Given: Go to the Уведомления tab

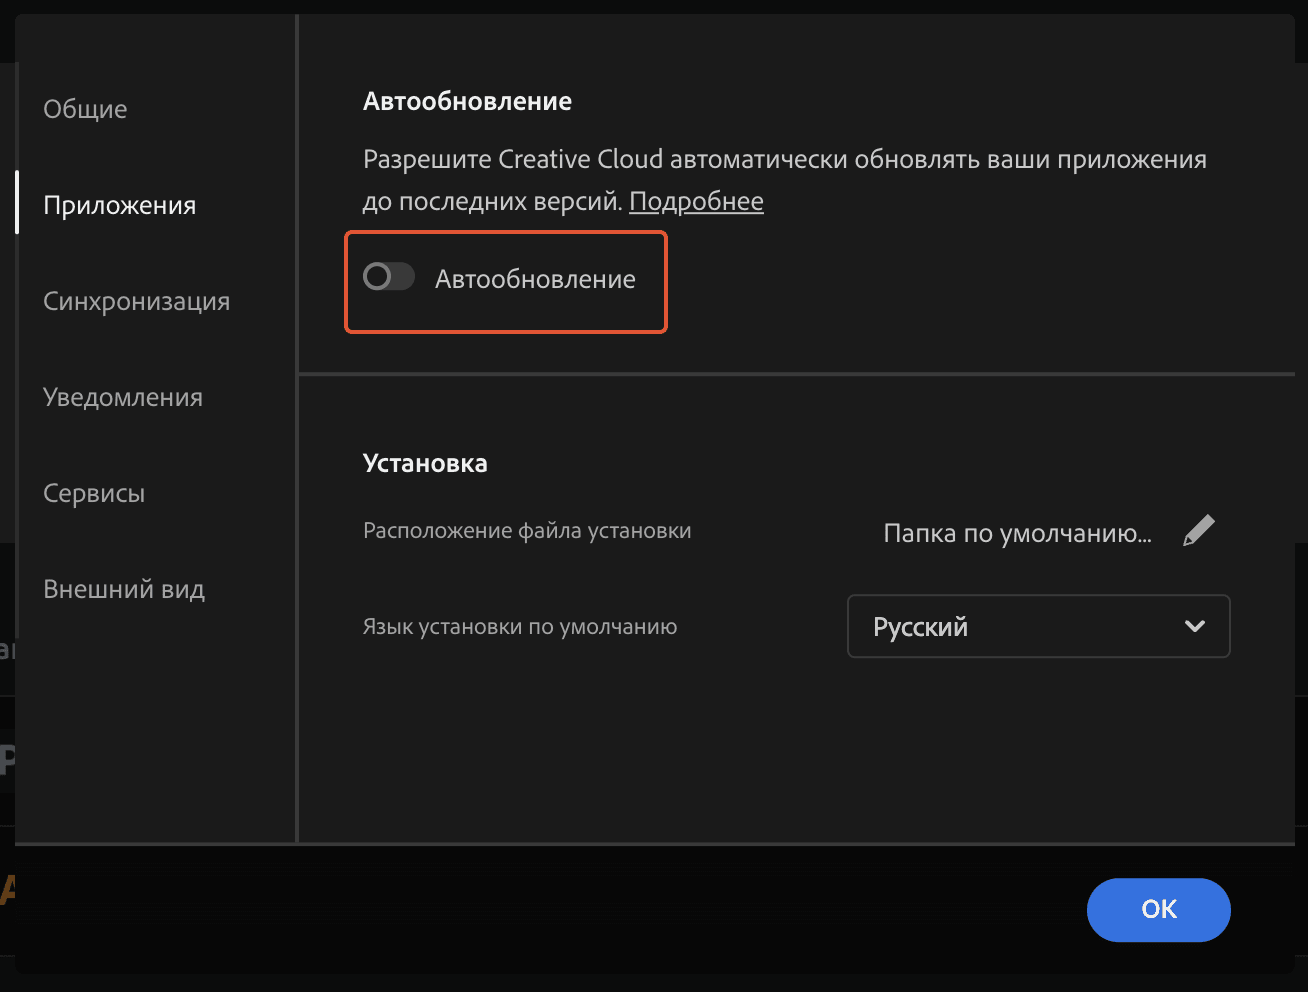Looking at the screenshot, I should coord(122,397).
